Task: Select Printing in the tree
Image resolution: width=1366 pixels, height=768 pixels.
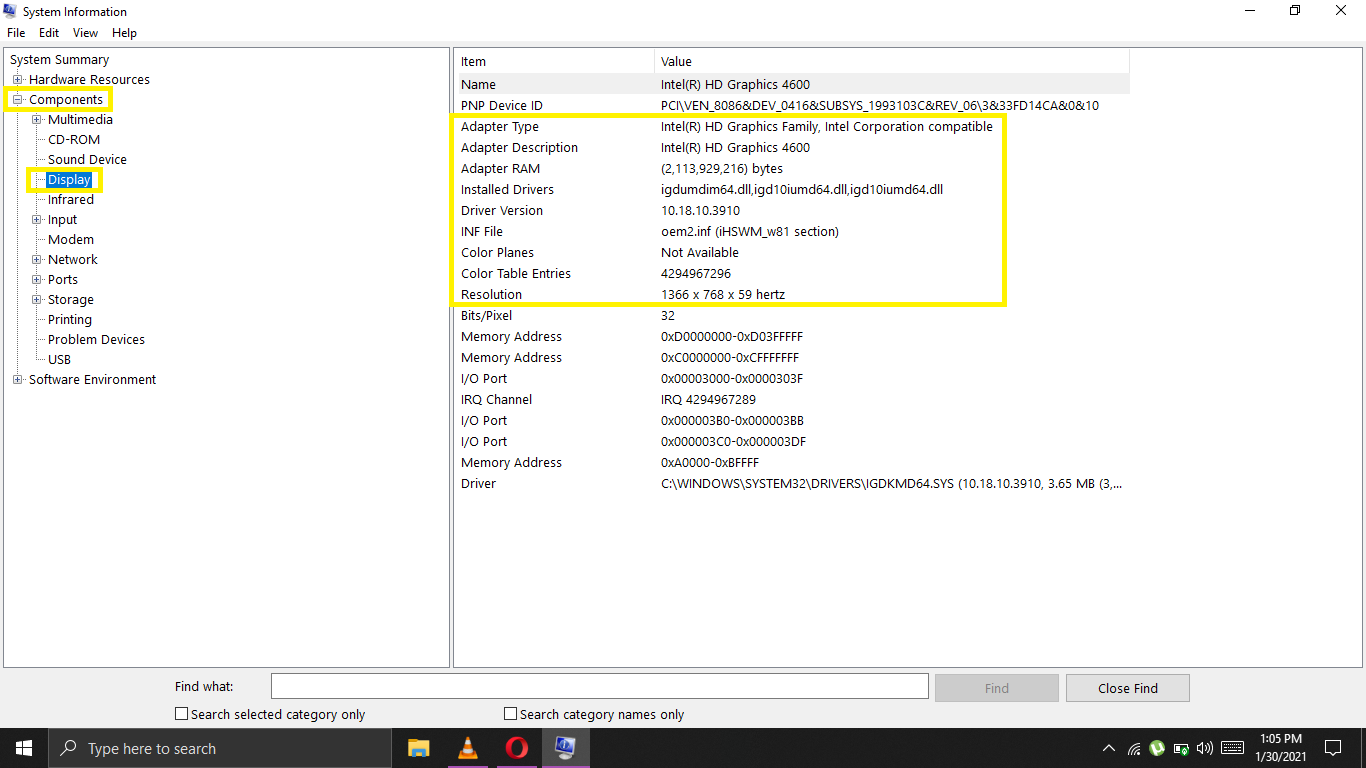Action: pyautogui.click(x=70, y=320)
